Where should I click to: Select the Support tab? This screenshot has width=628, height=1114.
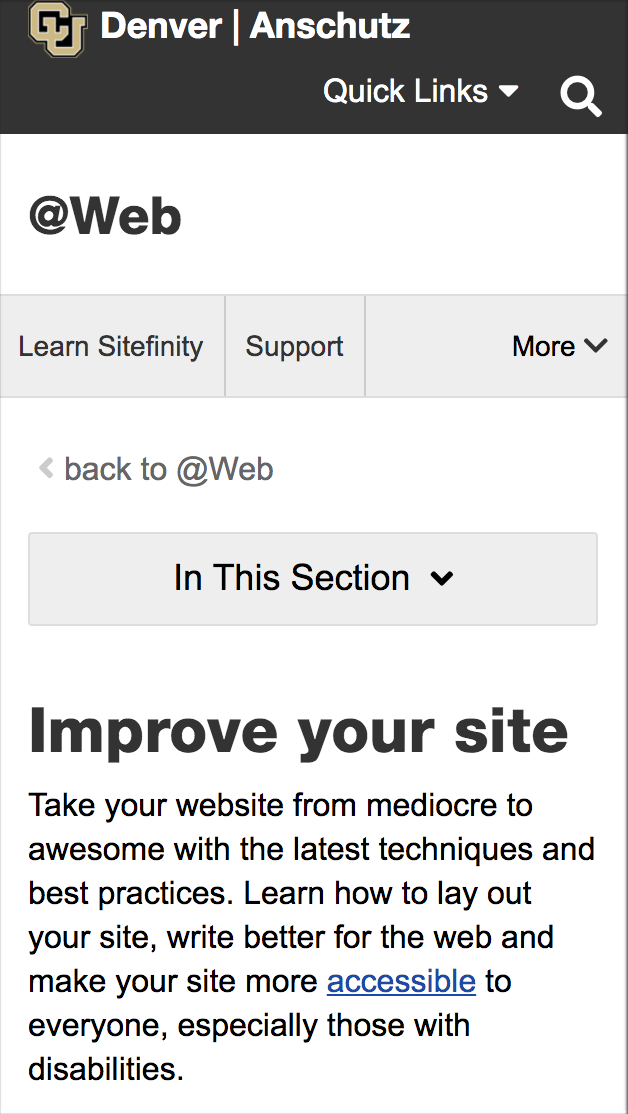click(x=294, y=345)
